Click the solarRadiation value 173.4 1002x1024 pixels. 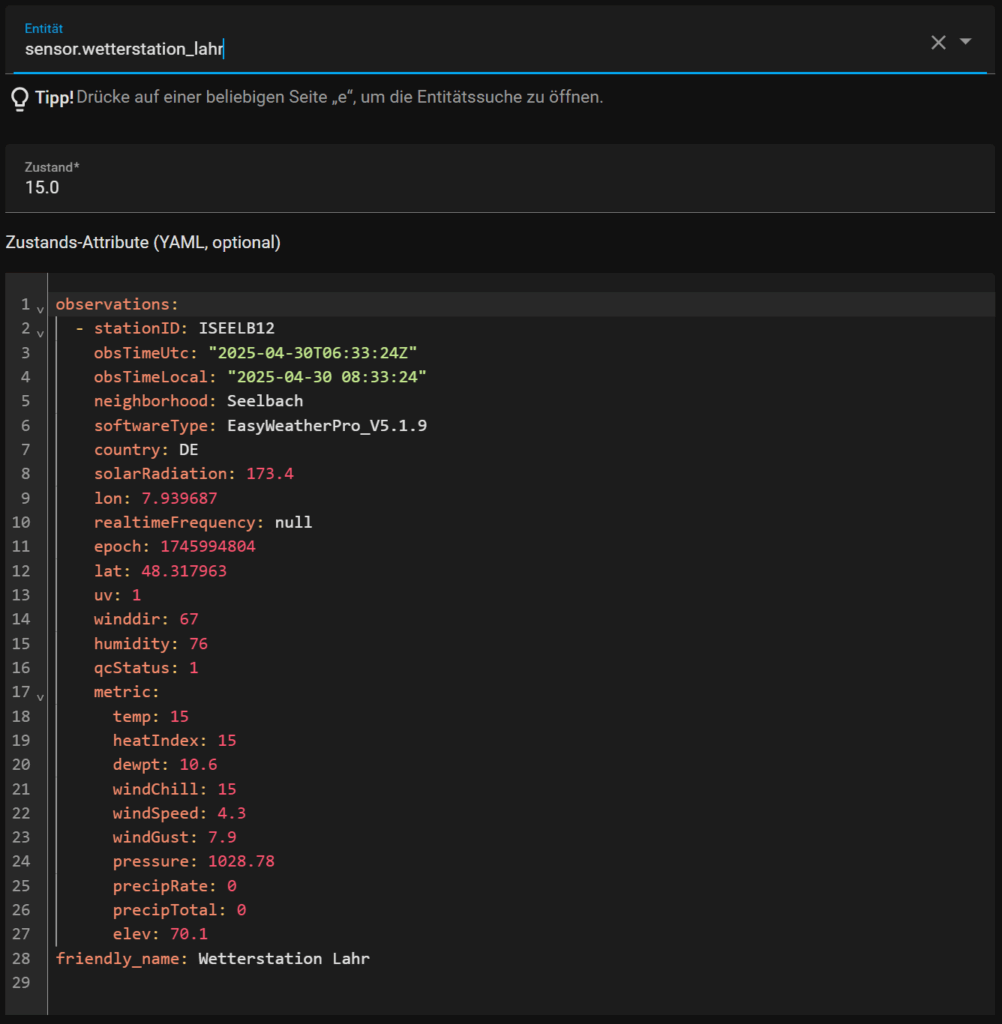tap(270, 473)
